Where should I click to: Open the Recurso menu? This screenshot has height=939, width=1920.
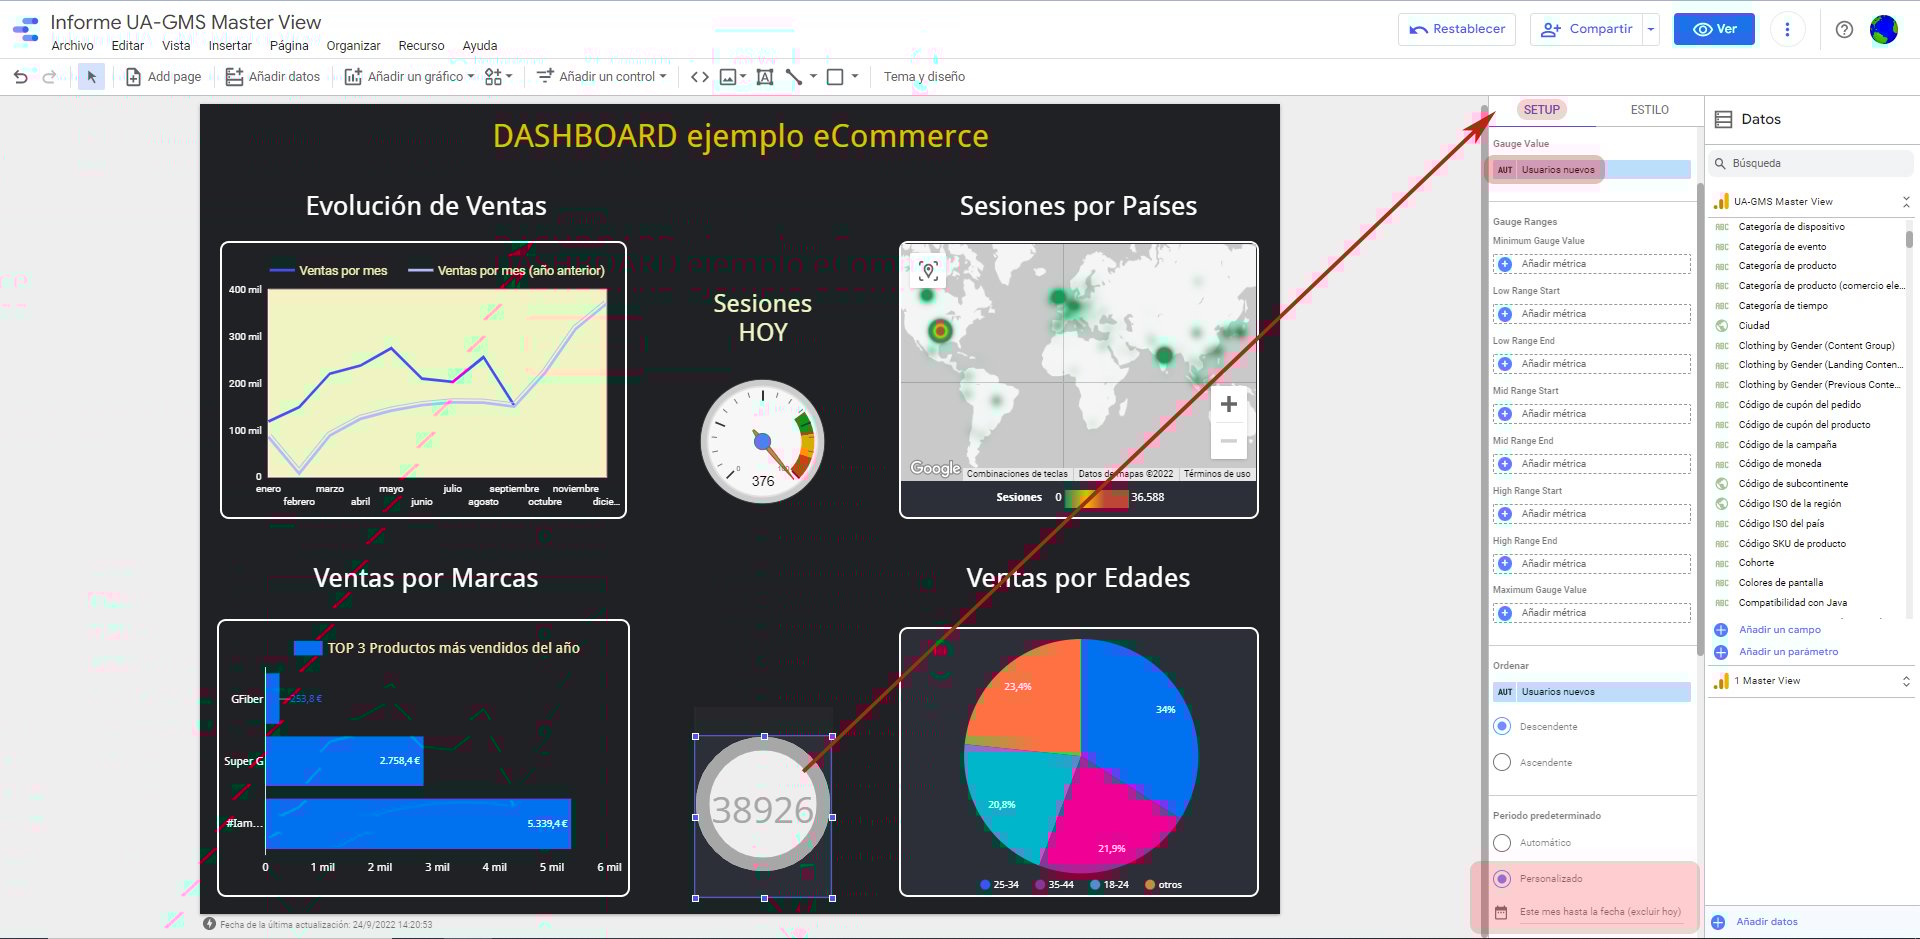[x=421, y=46]
